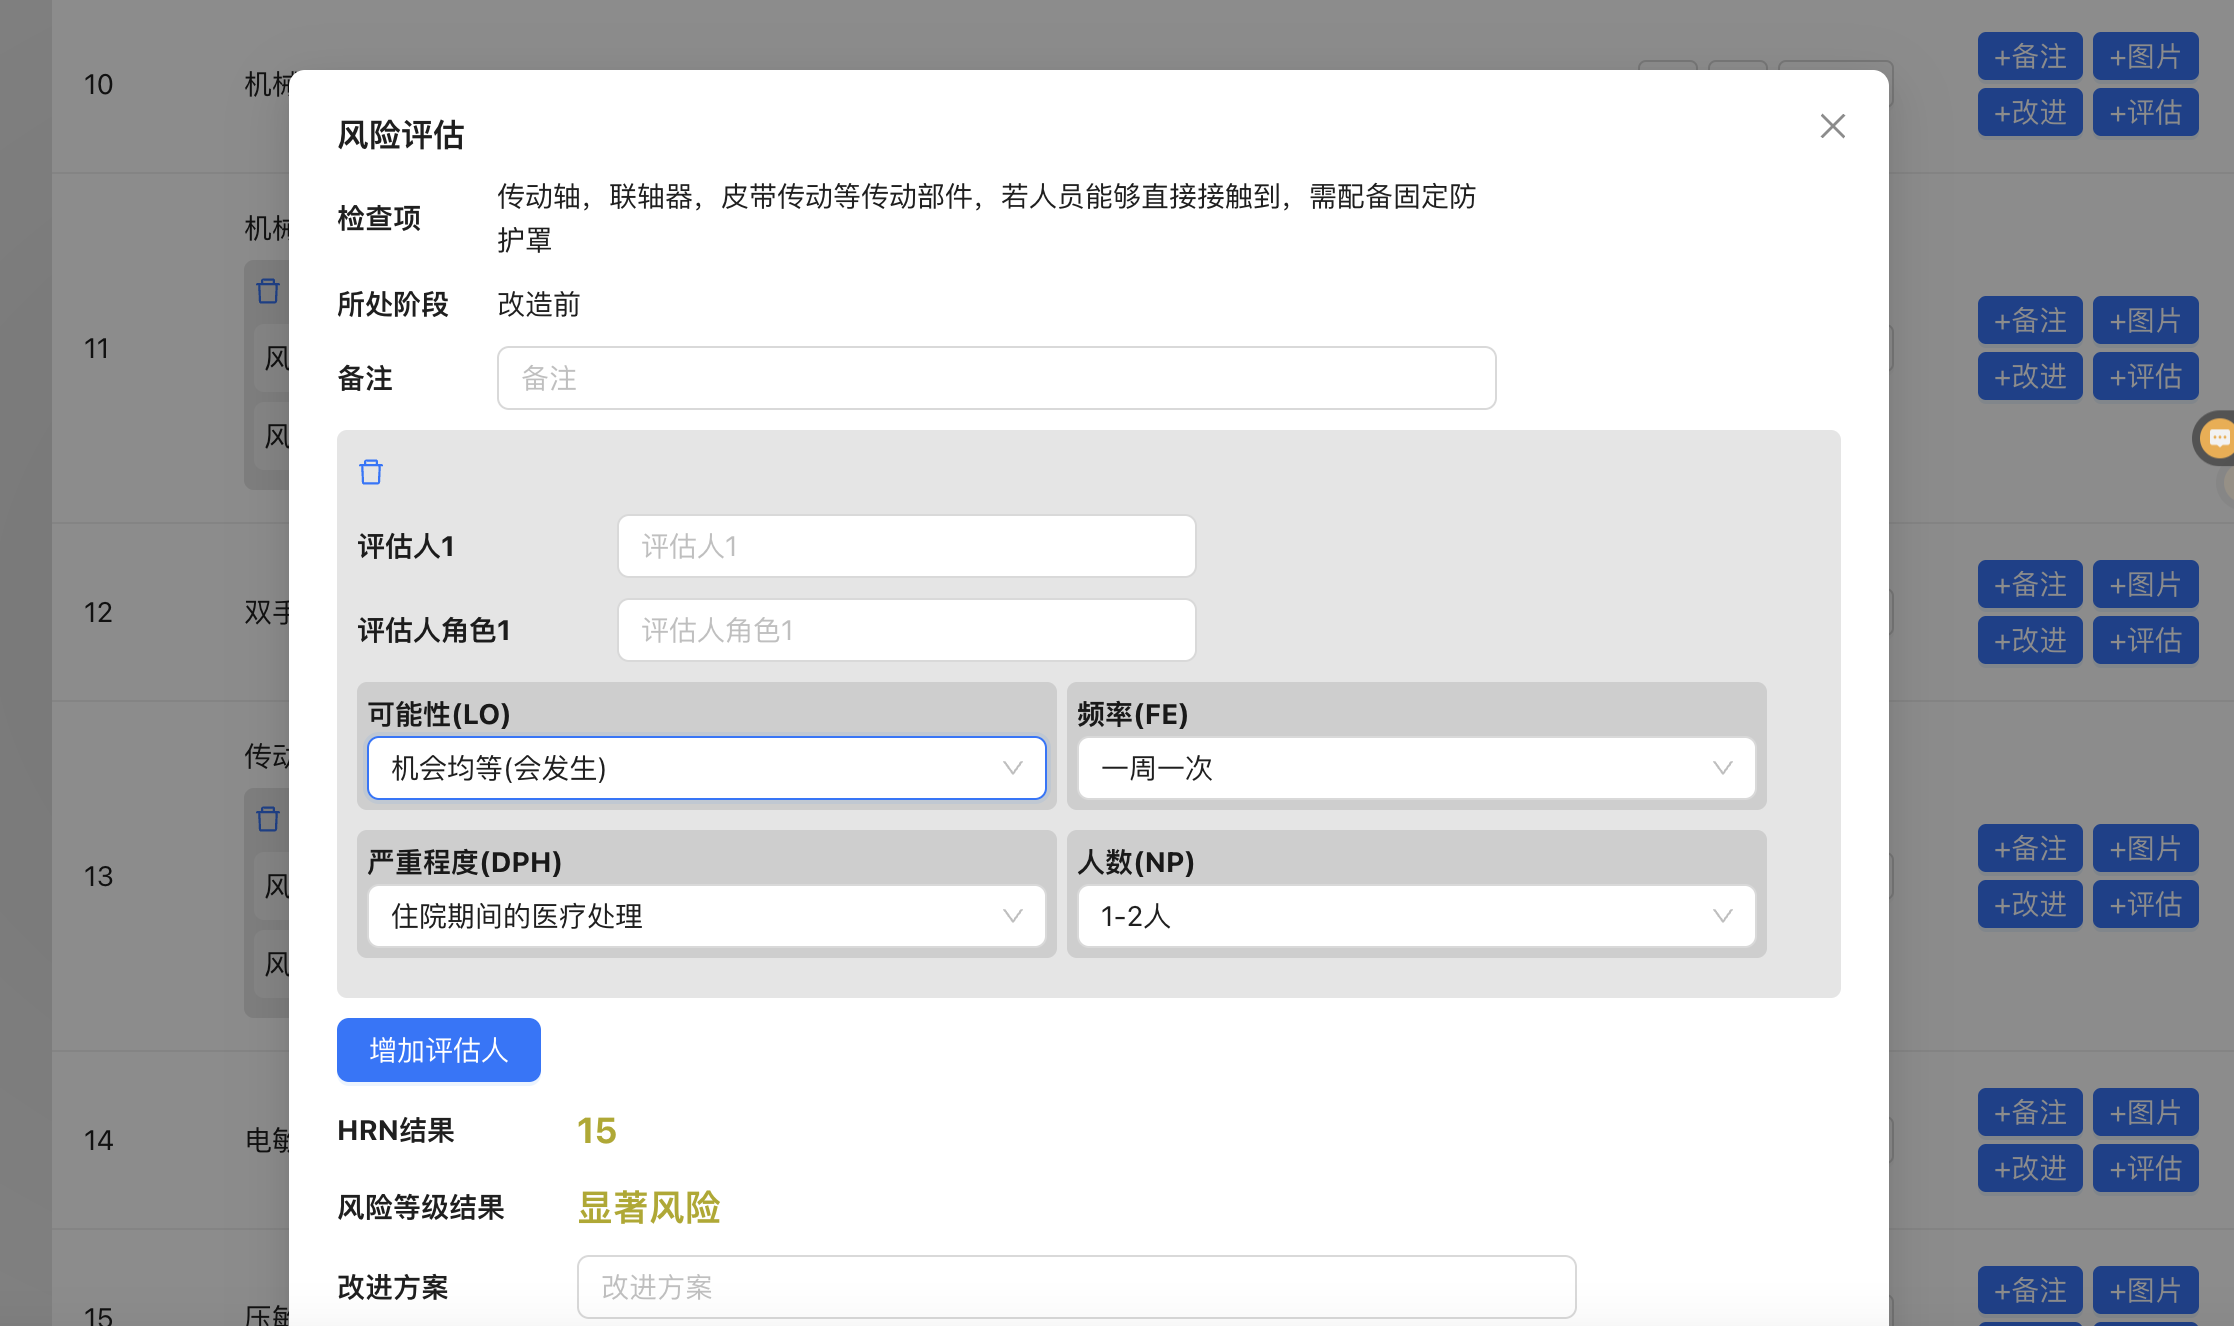Viewport: 2234px width, 1326px height.
Task: Open the 可能性(LO) dropdown
Action: [706, 768]
